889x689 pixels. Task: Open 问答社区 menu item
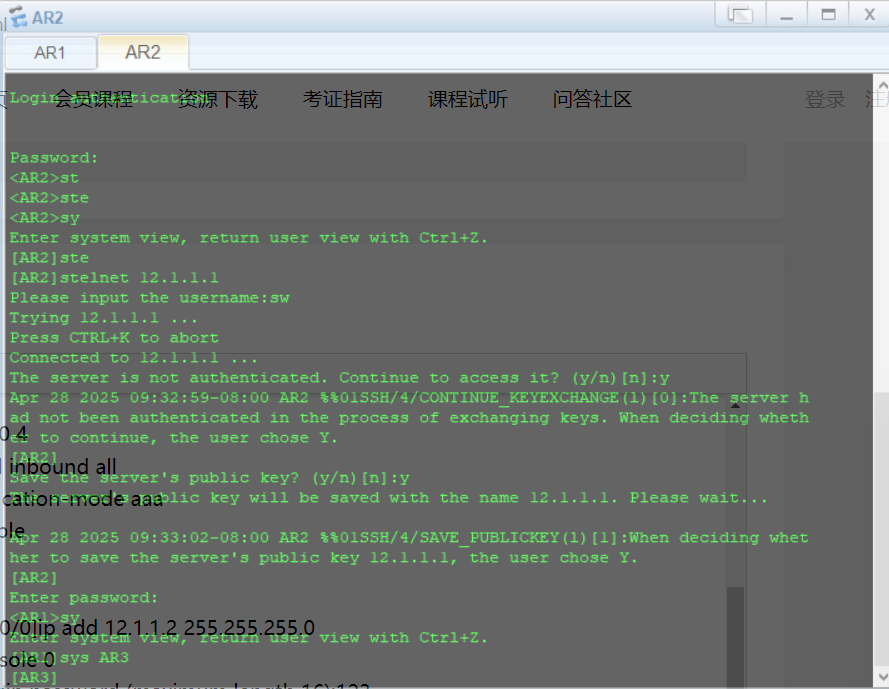(592, 99)
